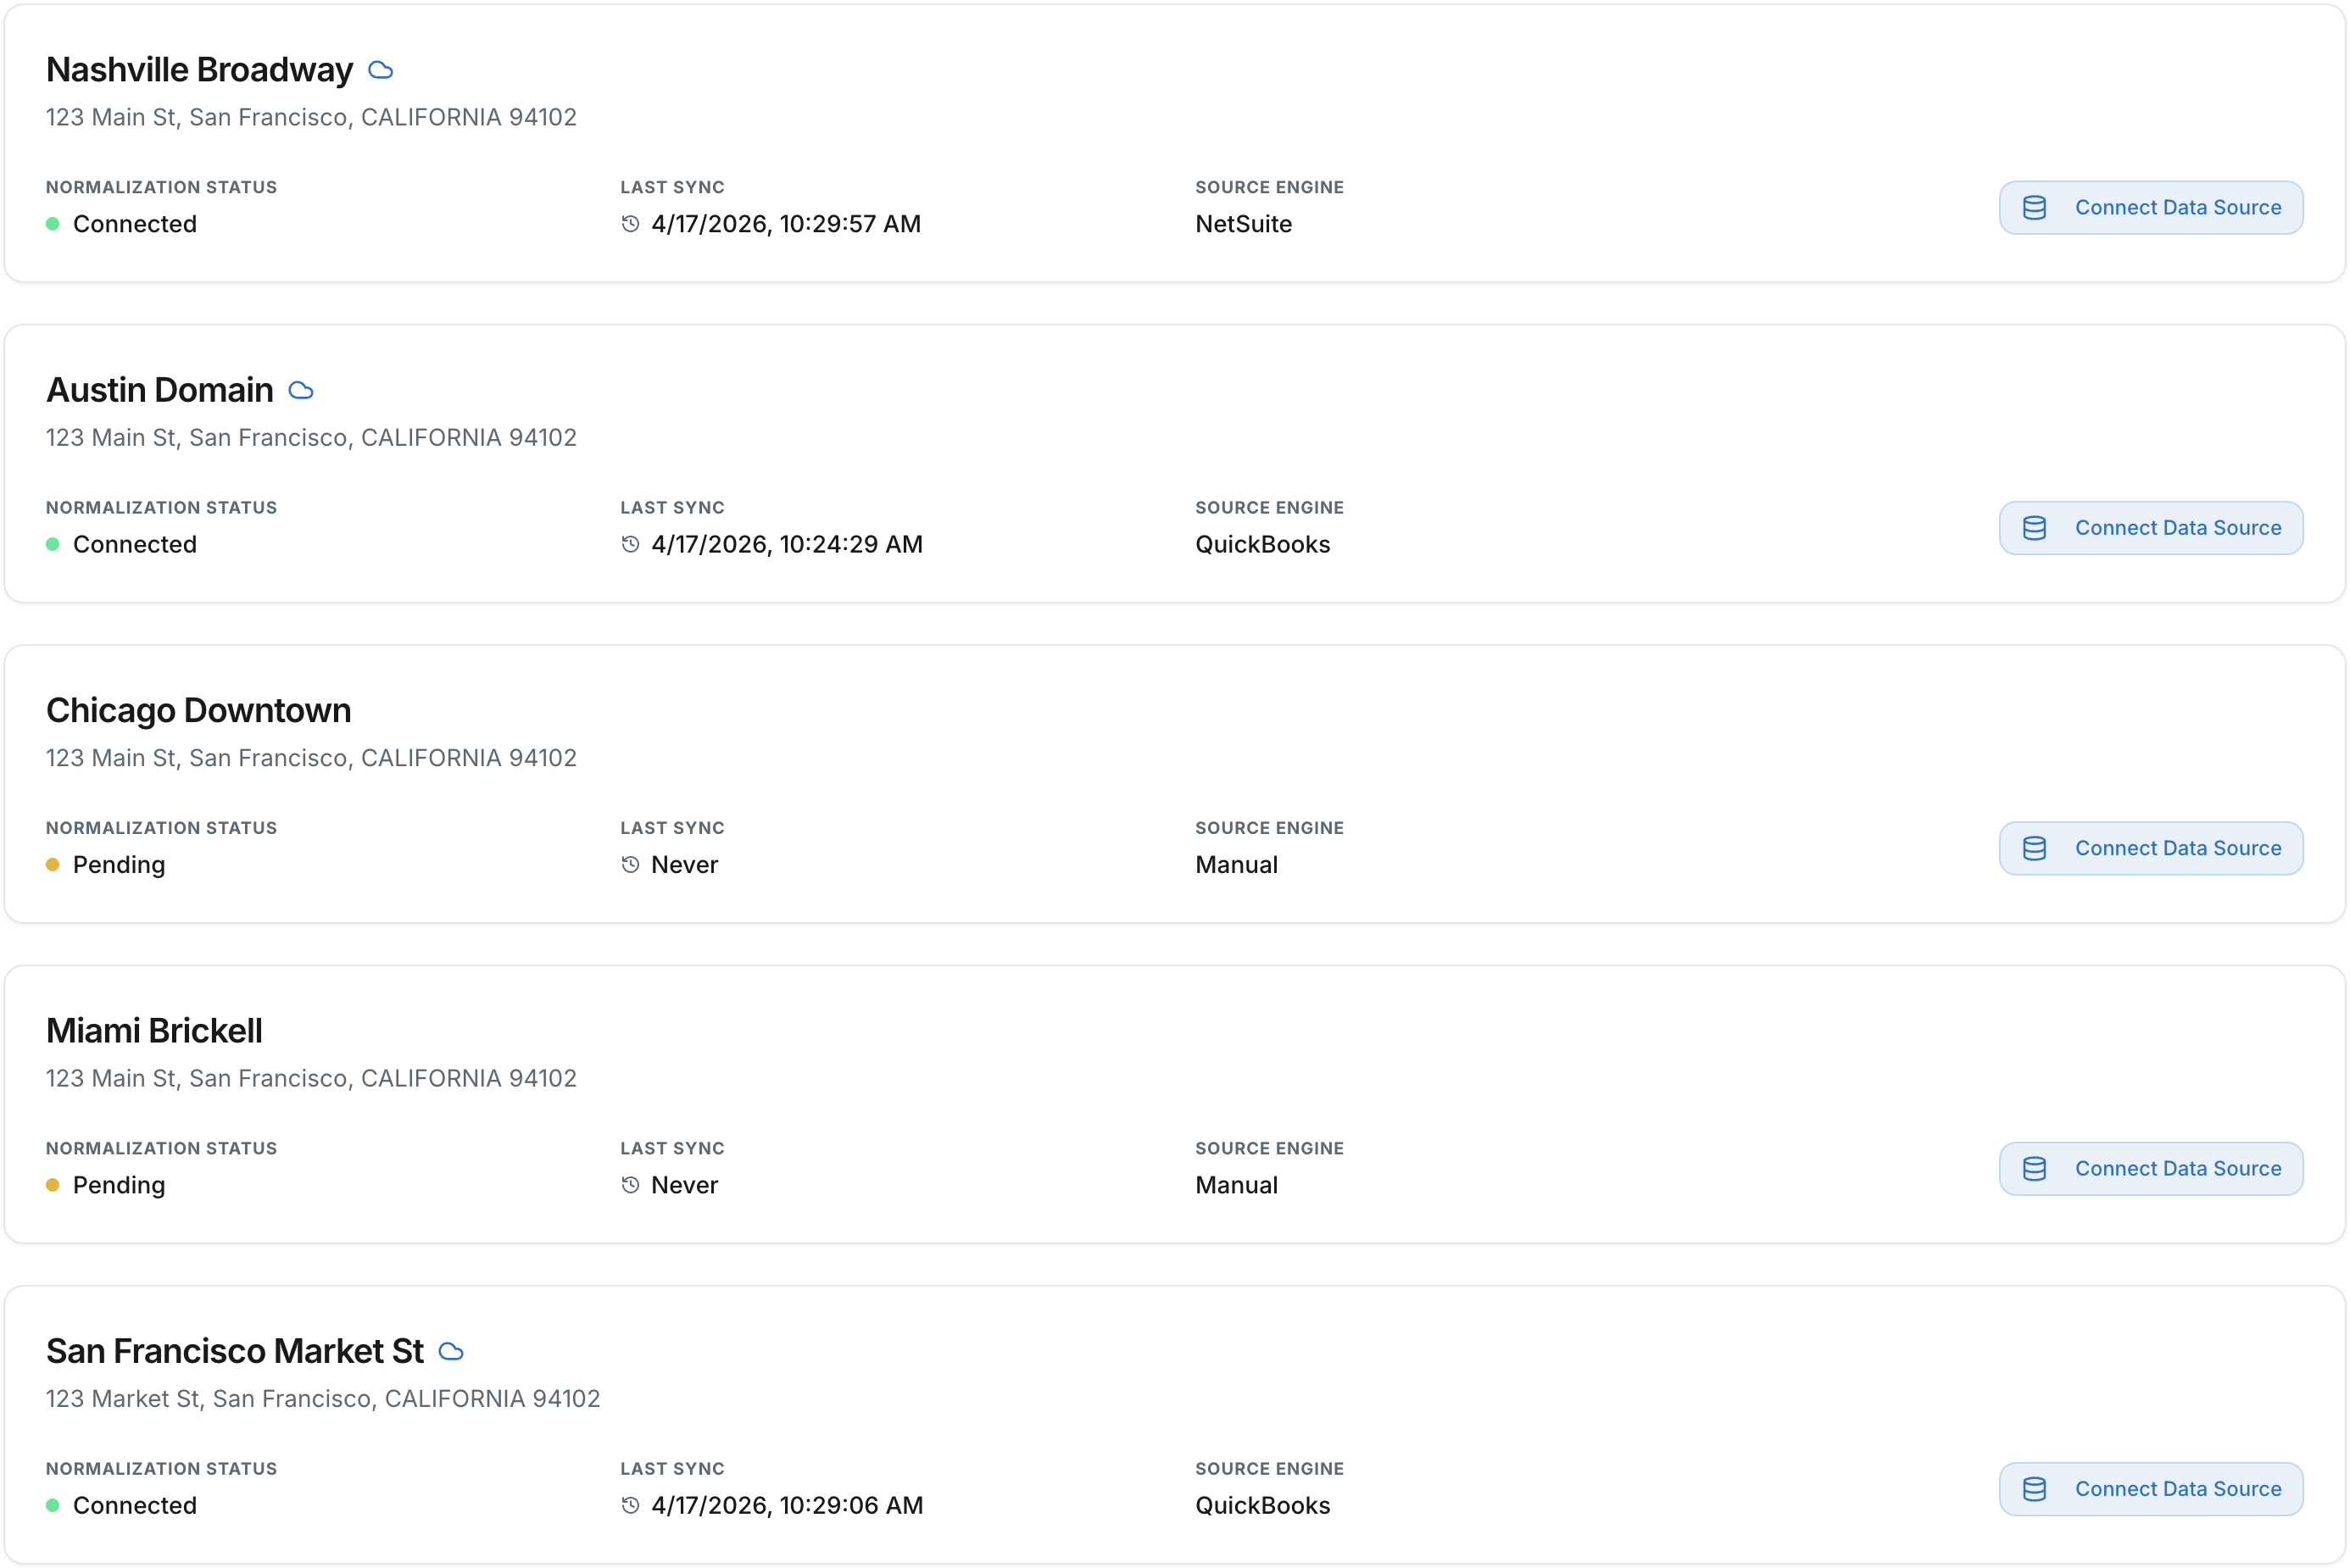Hit Connect Data Source on Miami Brickell card
The width and height of the screenshot is (2350, 1568).
[x=2150, y=1168]
